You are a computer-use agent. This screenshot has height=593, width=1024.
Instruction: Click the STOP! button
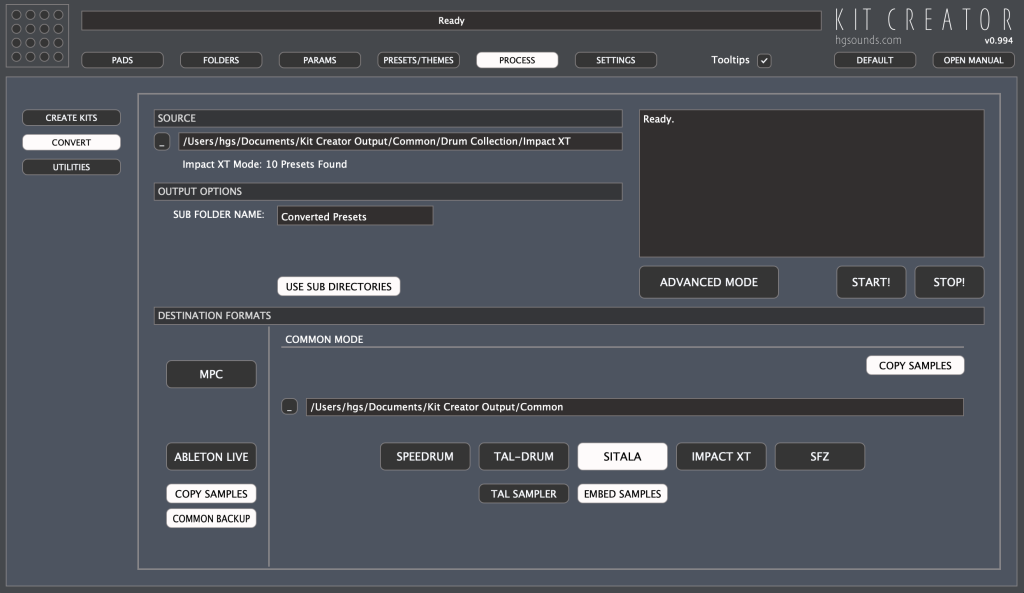point(949,282)
